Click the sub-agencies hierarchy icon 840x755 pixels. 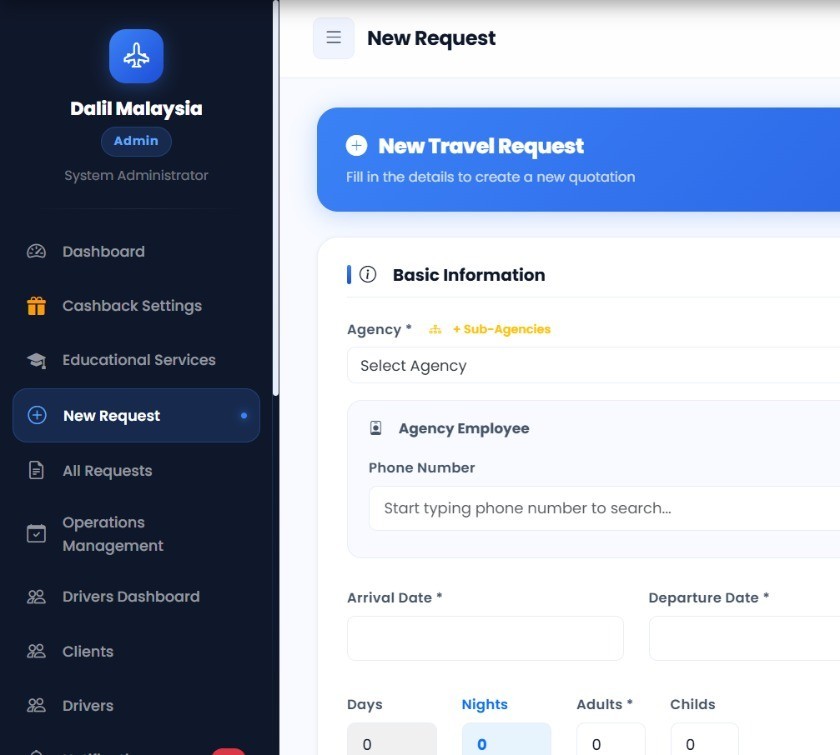435,330
